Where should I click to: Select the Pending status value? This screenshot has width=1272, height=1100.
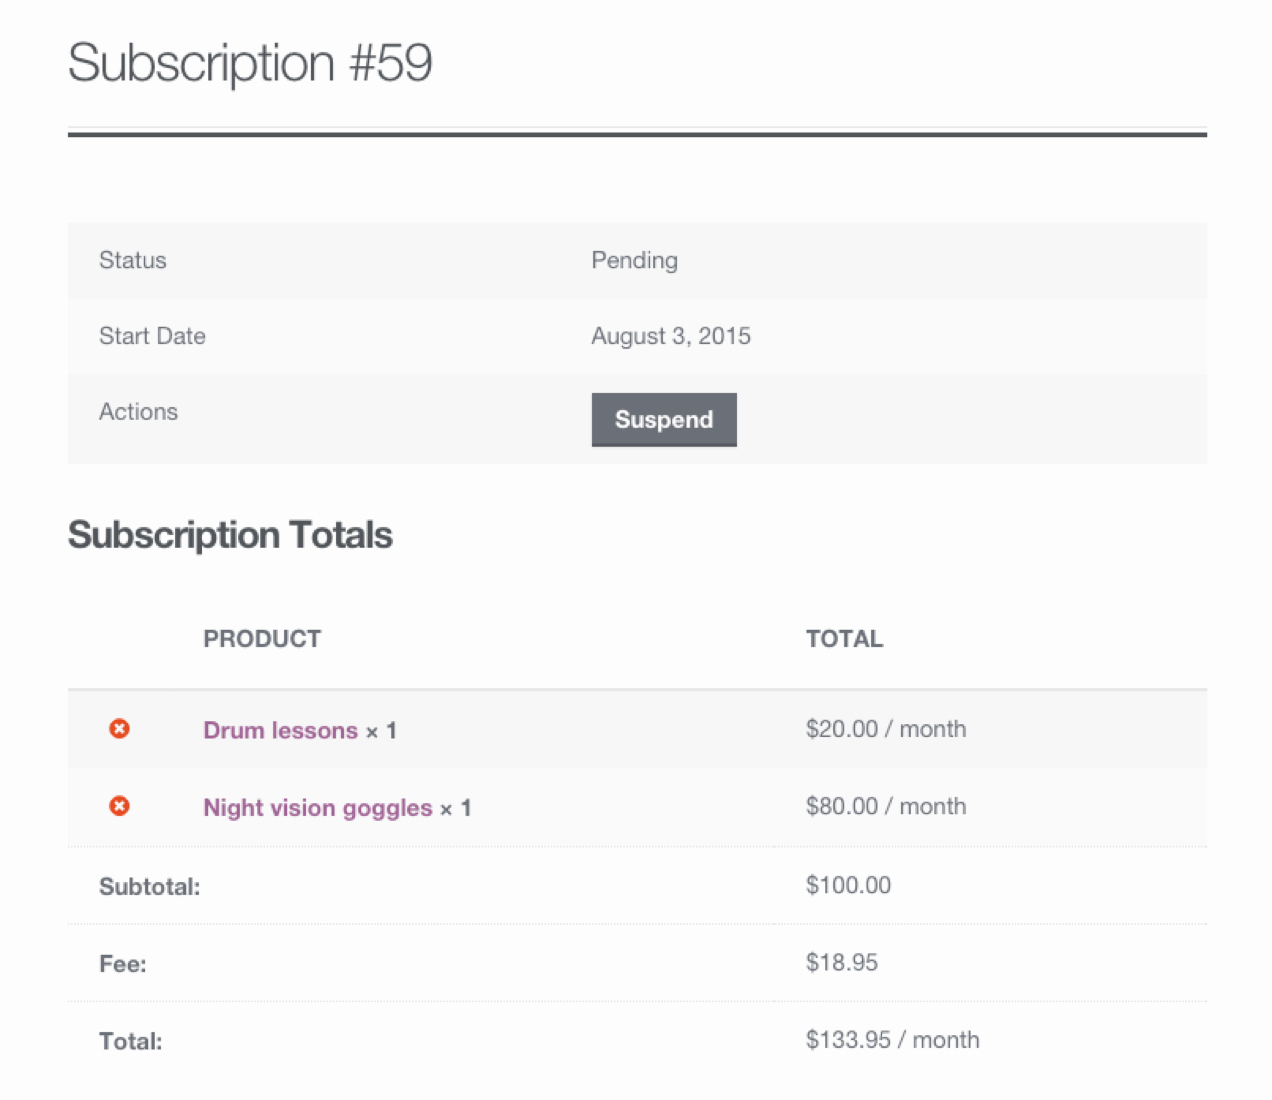click(x=634, y=260)
